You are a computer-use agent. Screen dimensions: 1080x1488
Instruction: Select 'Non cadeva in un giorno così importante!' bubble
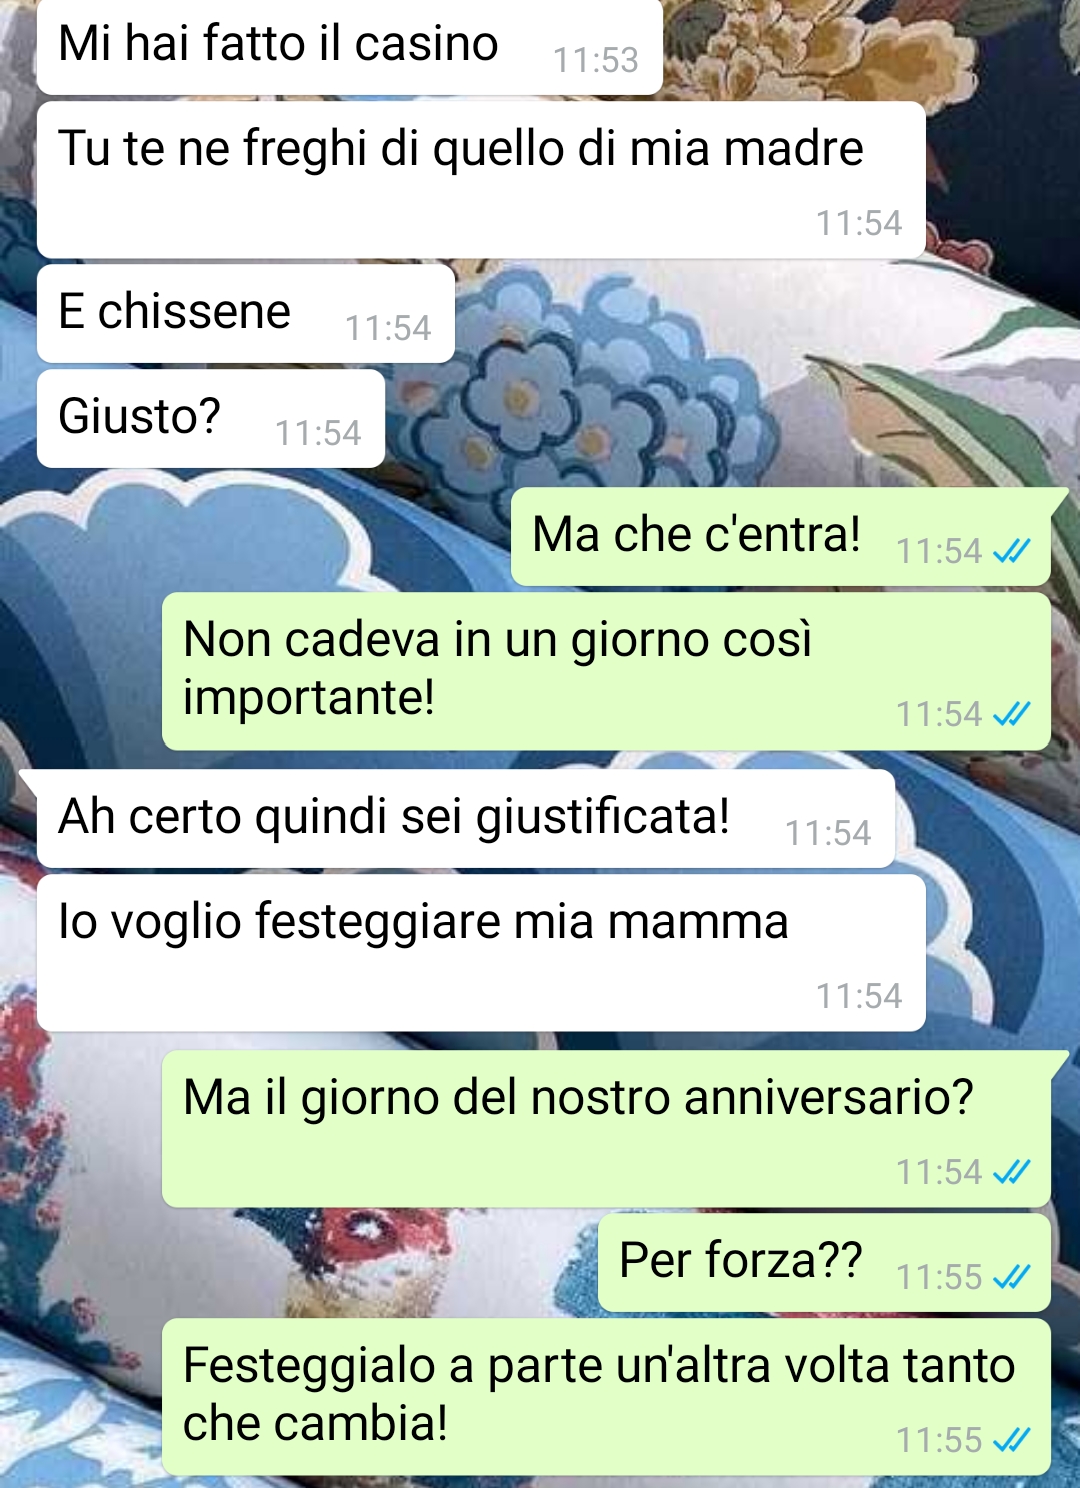[x=606, y=671]
